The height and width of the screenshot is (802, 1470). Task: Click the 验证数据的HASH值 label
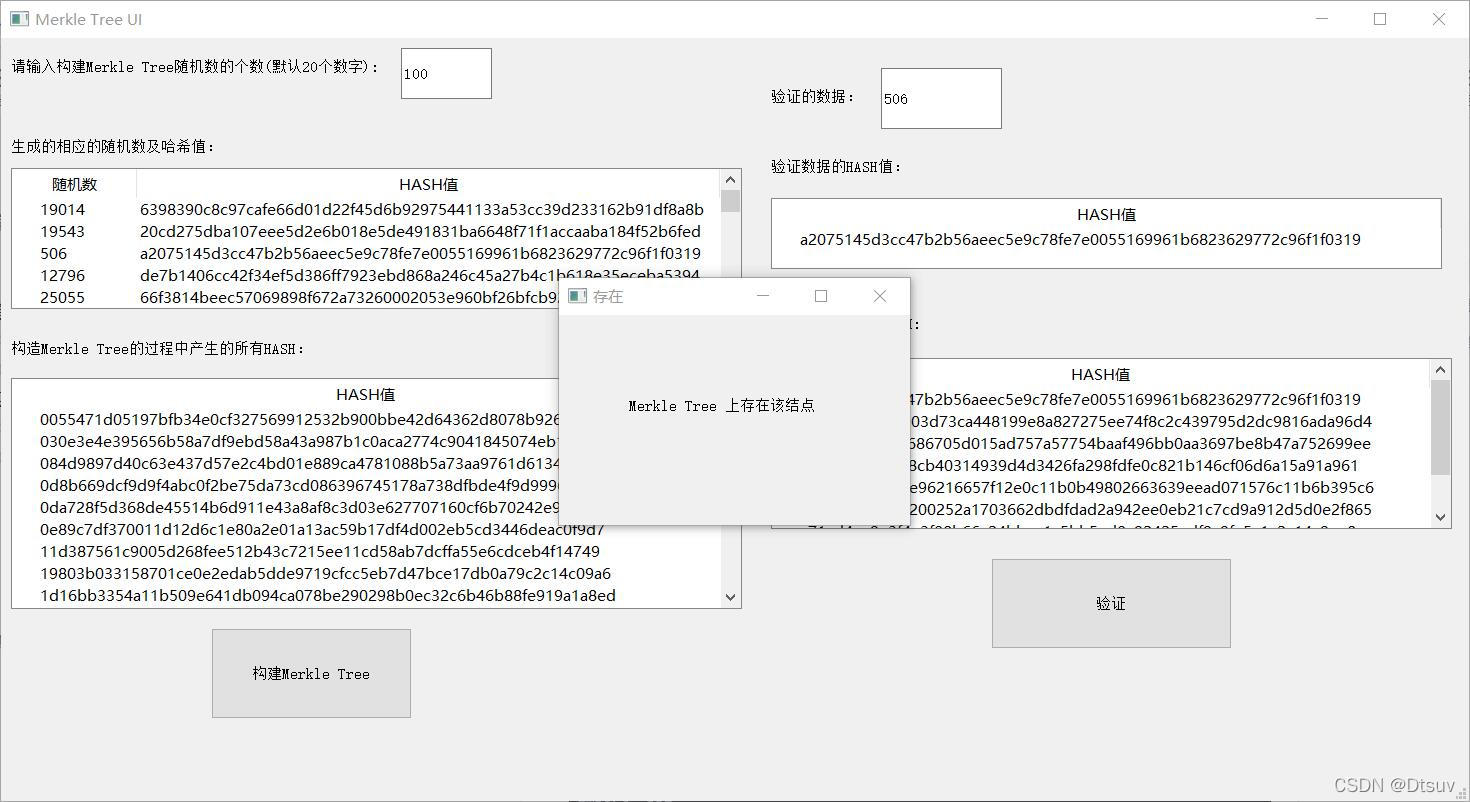pyautogui.click(x=836, y=167)
